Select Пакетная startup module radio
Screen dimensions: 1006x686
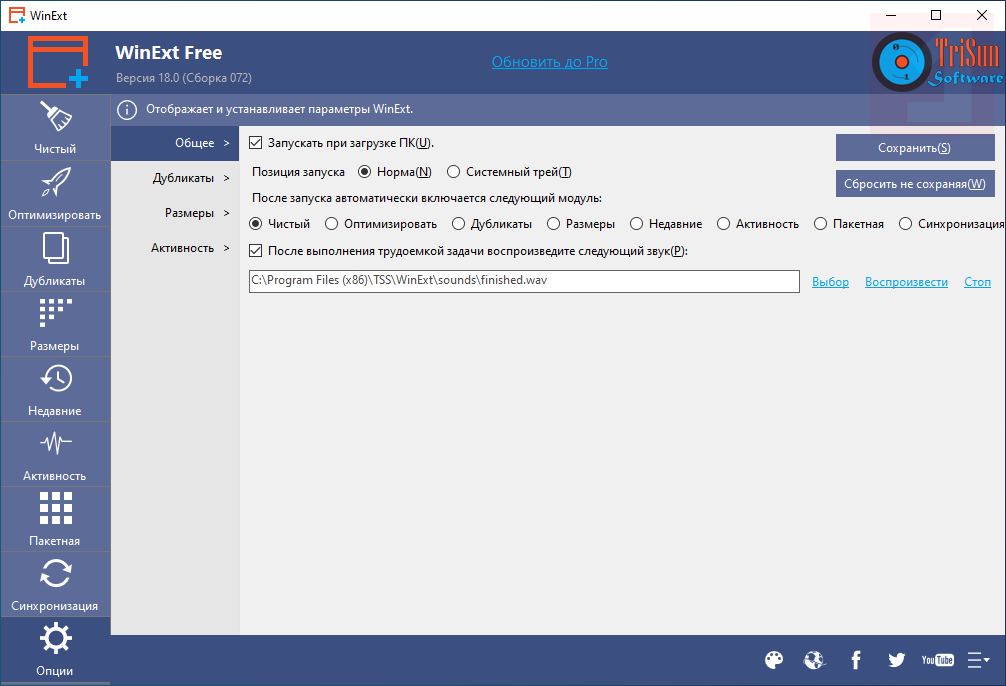tap(820, 224)
